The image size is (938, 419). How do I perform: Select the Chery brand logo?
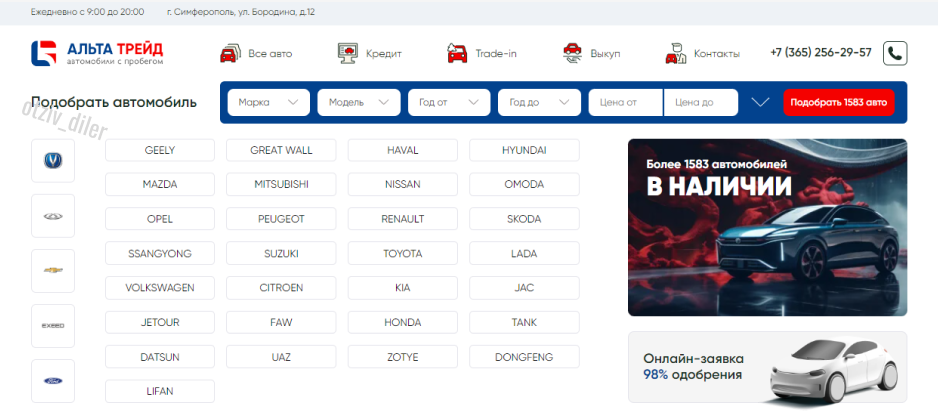(x=53, y=216)
